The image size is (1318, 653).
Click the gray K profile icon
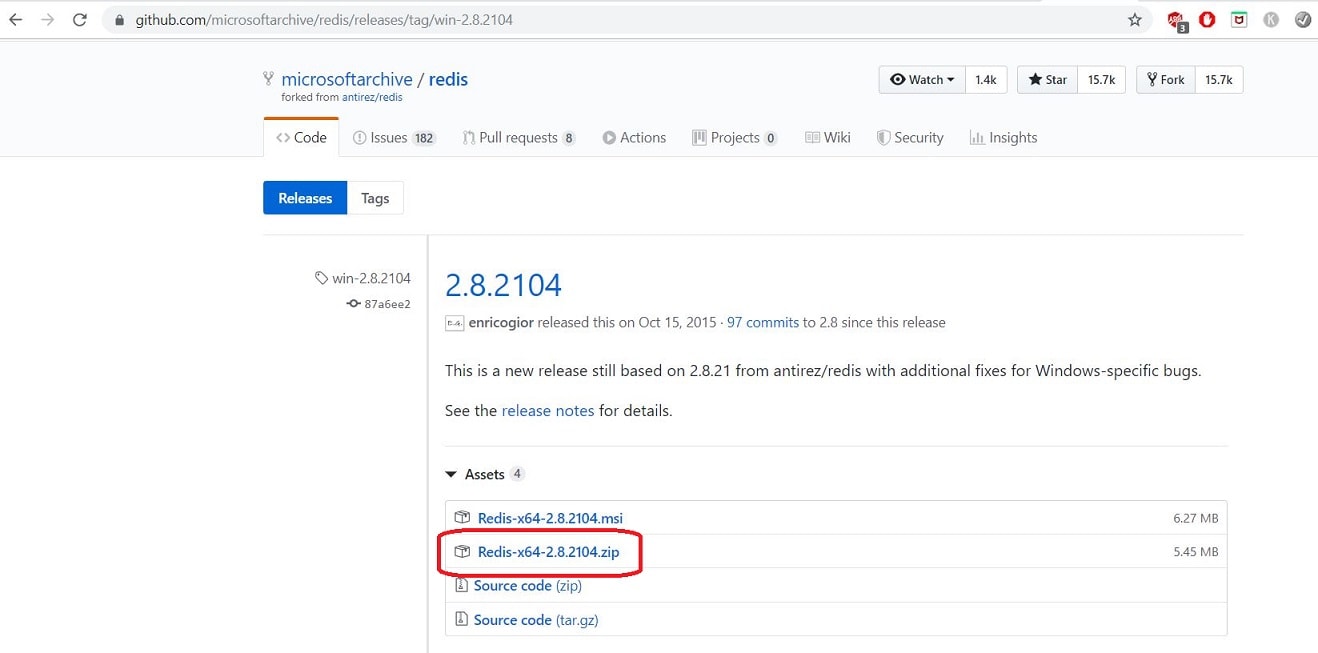click(x=1271, y=19)
